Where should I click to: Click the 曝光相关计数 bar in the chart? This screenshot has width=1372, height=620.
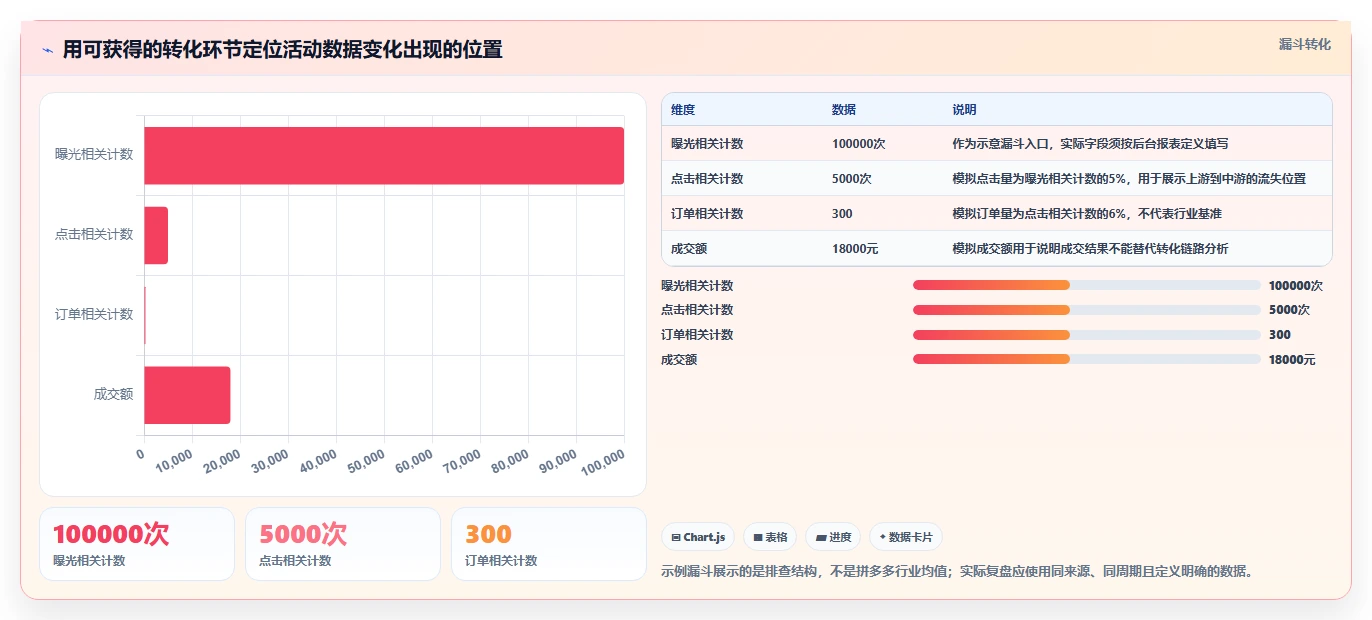point(384,155)
